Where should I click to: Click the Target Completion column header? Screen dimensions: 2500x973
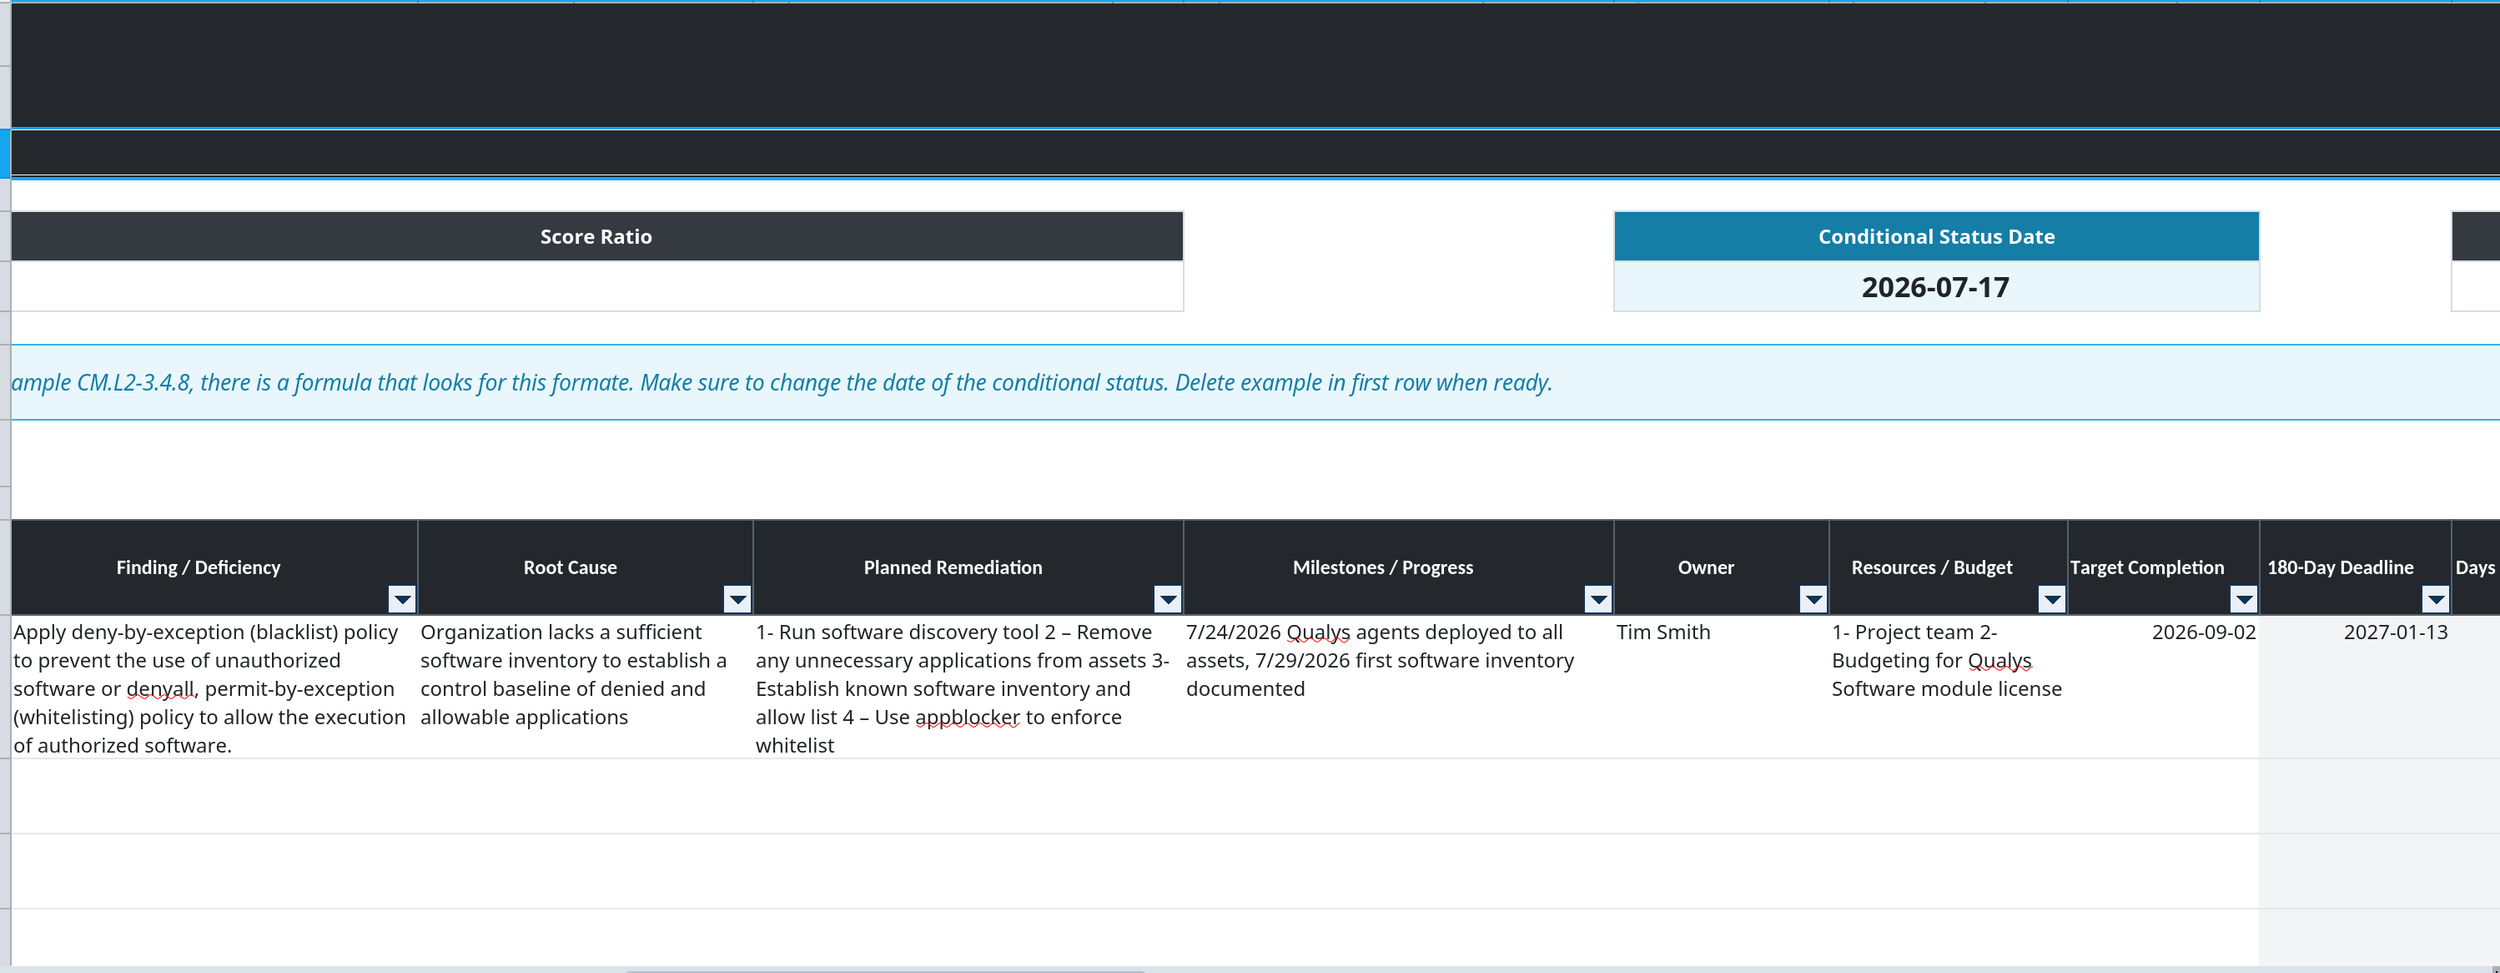coord(2163,567)
